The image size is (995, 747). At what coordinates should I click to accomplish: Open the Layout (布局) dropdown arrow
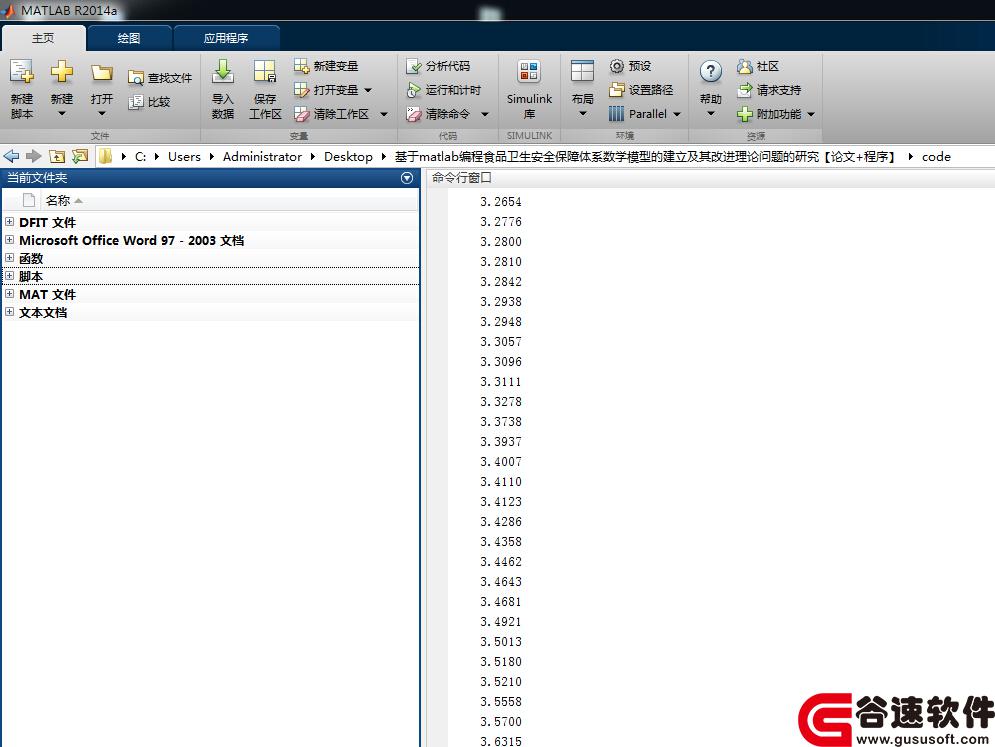583,114
